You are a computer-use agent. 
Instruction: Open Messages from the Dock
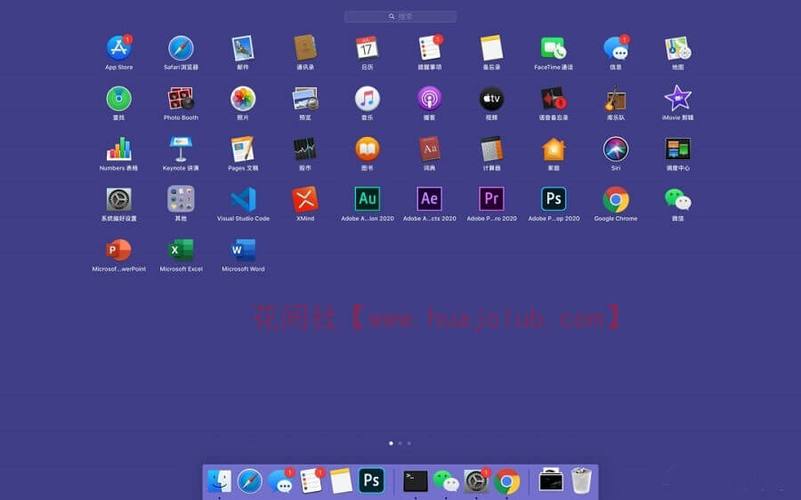click(x=280, y=481)
